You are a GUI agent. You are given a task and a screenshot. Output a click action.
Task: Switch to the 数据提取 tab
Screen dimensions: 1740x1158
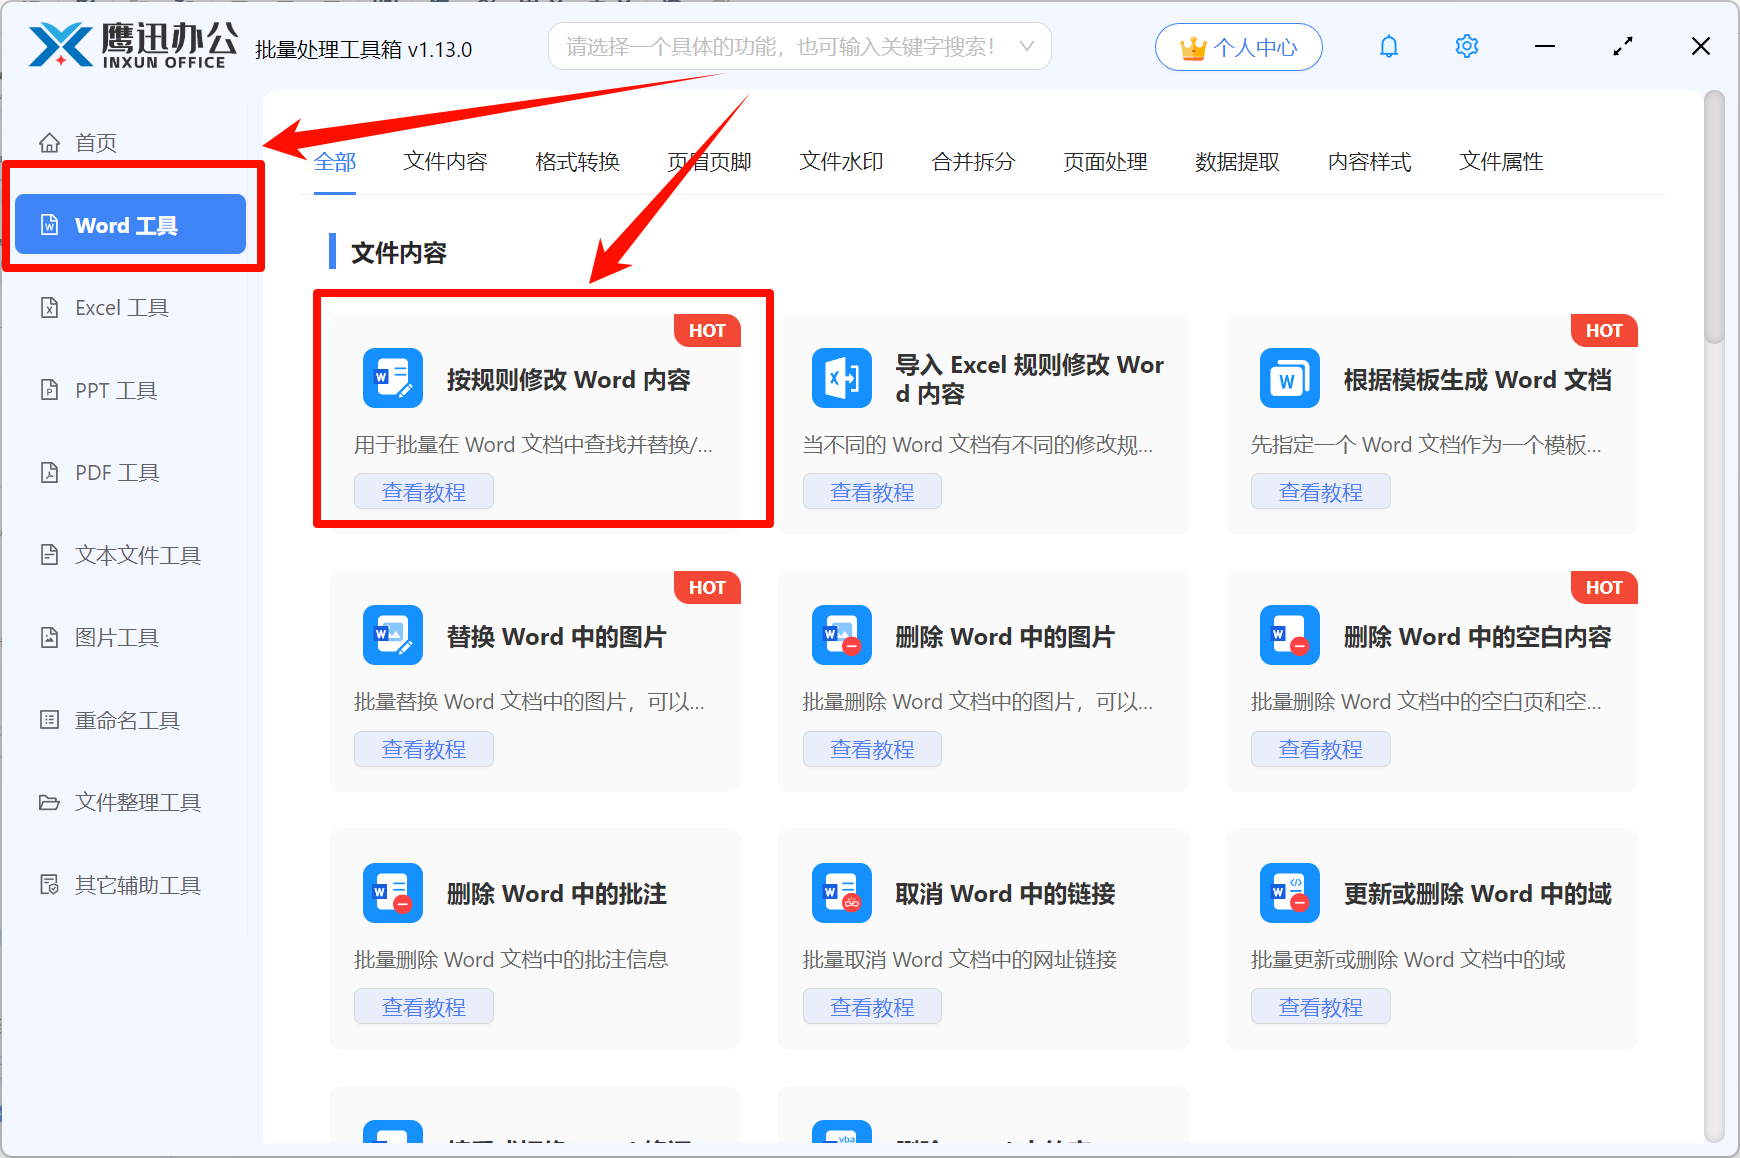1238,162
